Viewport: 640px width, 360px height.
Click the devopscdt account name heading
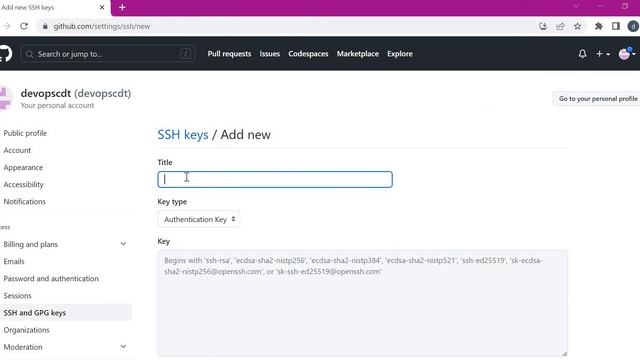pos(76,93)
